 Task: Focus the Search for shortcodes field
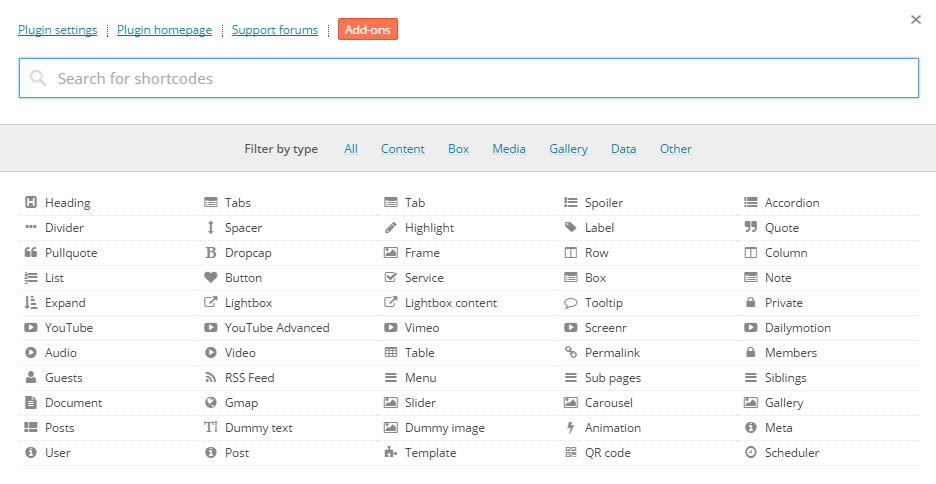click(469, 78)
